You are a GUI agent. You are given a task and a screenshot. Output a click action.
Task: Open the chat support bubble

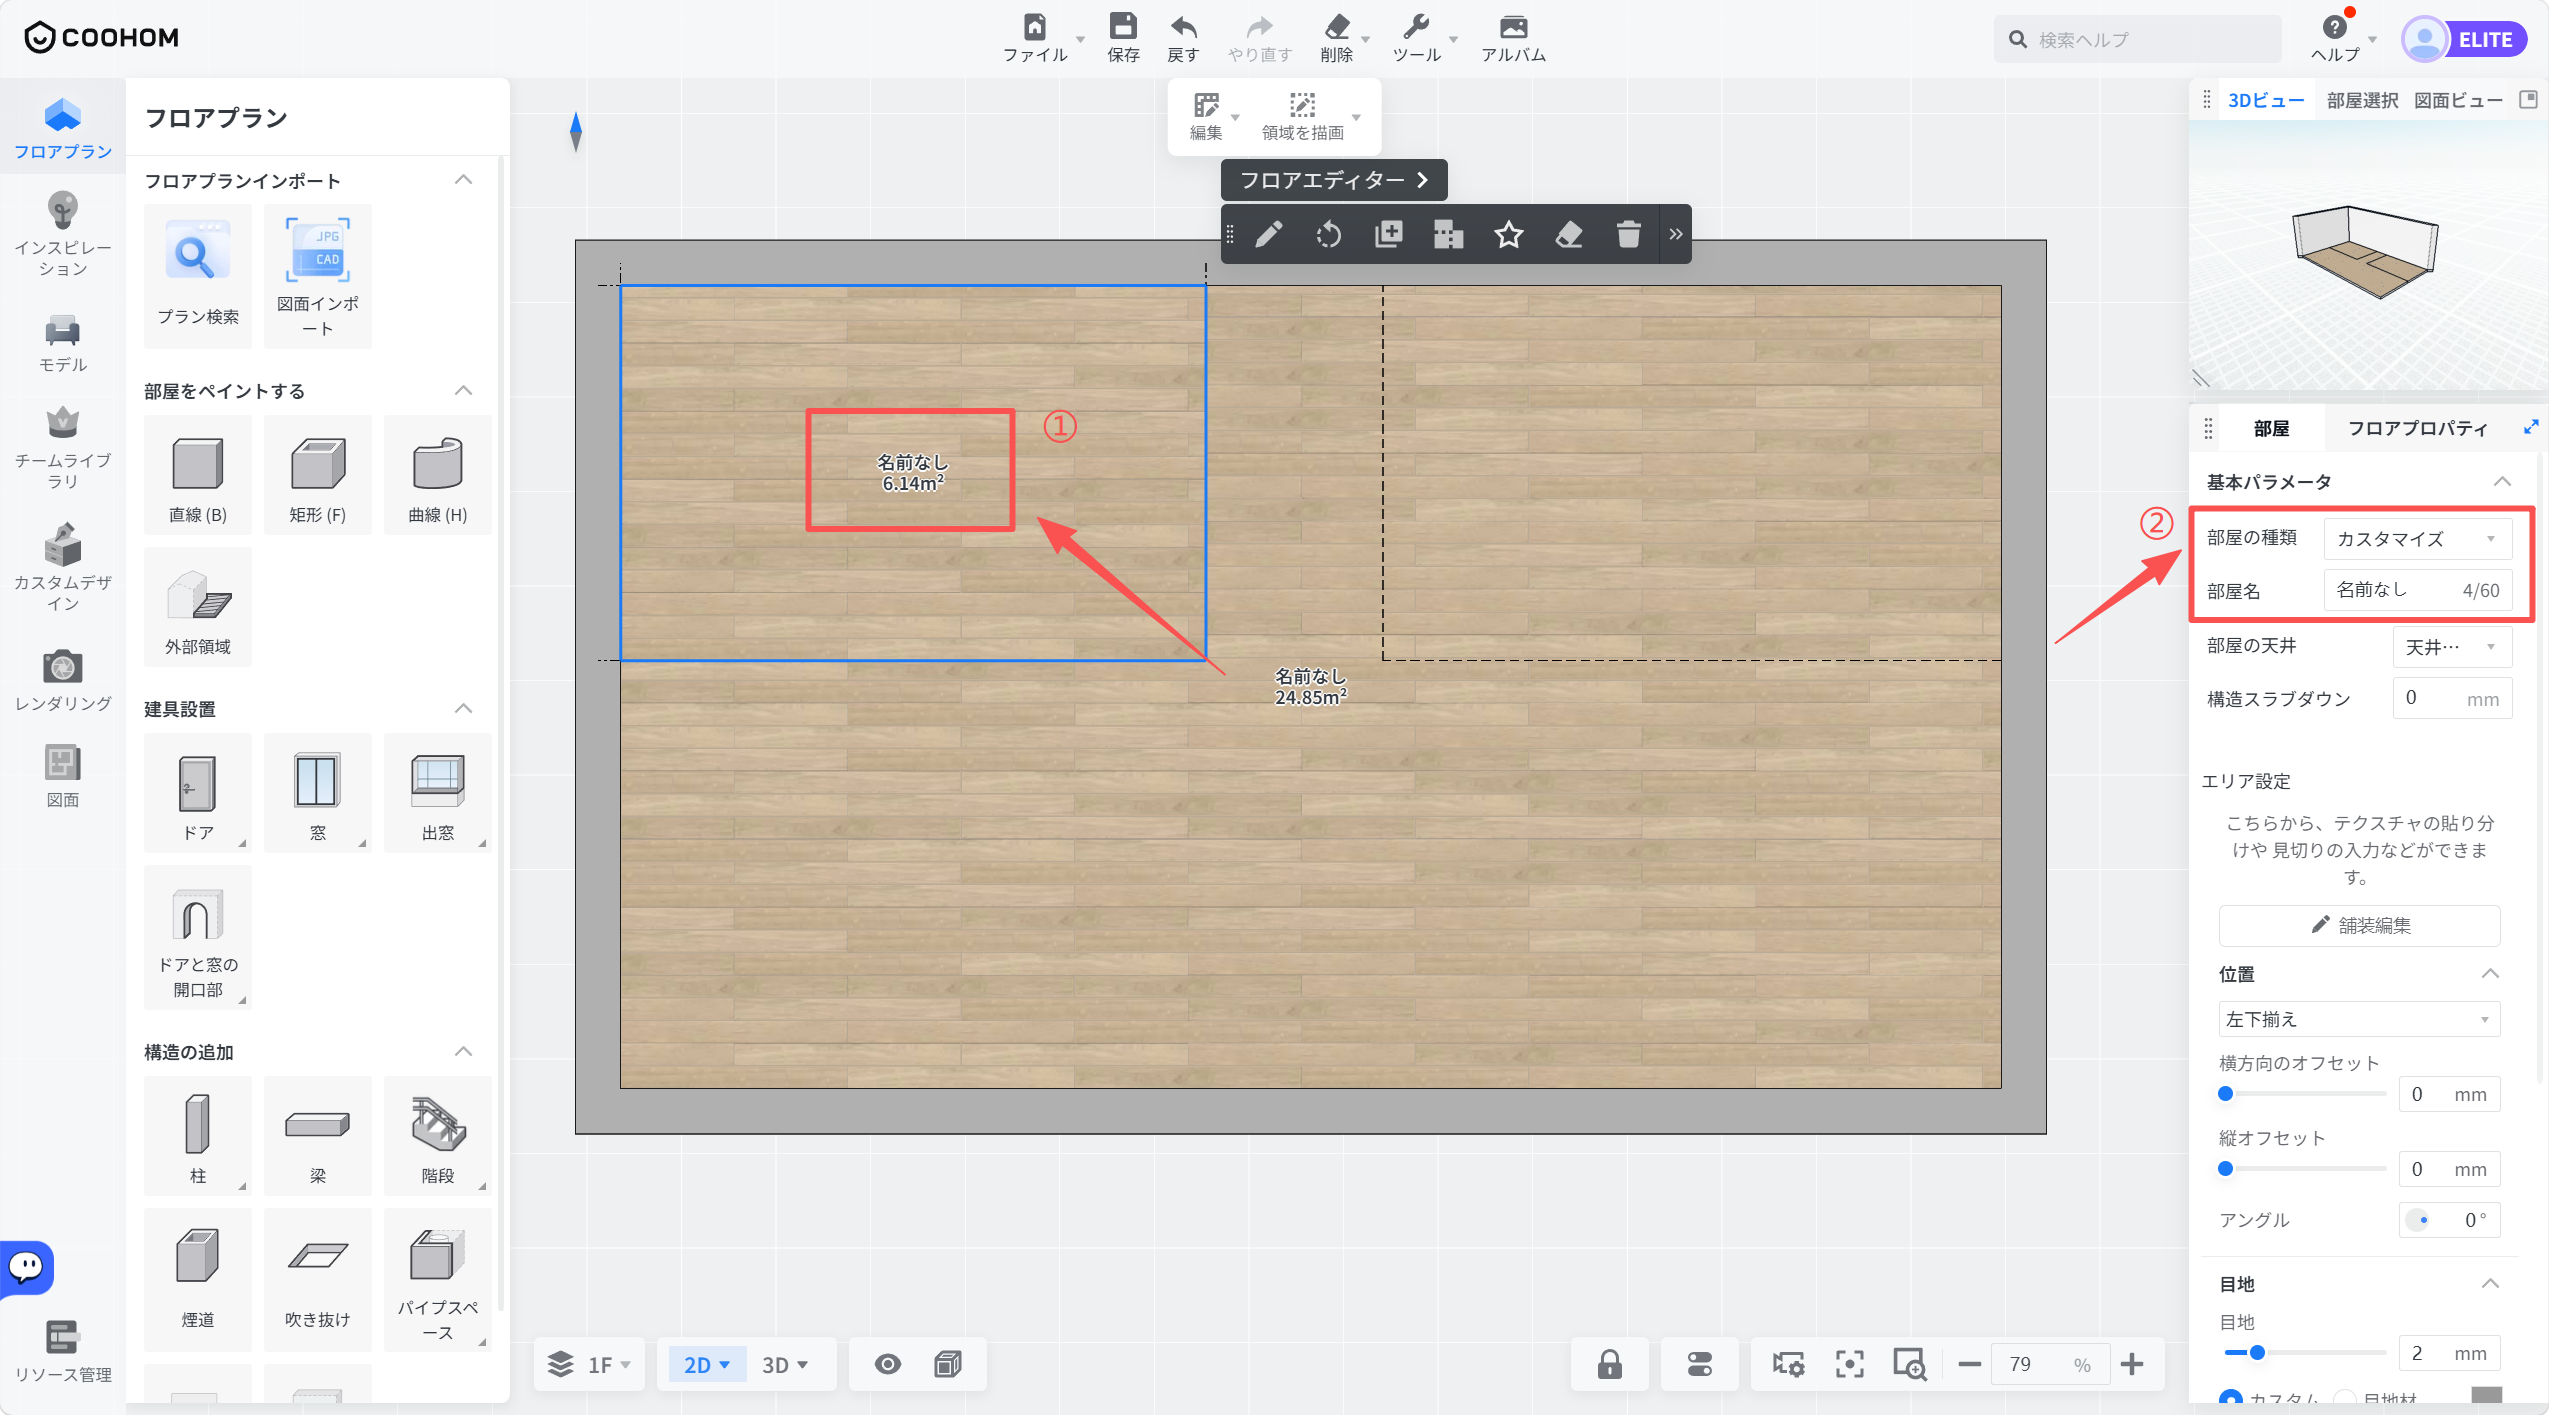pos(27,1267)
